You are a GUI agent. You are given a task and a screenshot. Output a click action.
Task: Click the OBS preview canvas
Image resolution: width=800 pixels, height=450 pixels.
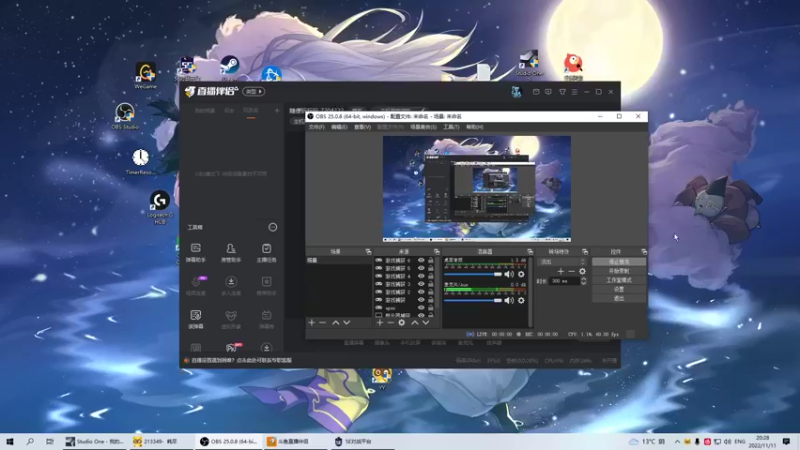(x=477, y=188)
